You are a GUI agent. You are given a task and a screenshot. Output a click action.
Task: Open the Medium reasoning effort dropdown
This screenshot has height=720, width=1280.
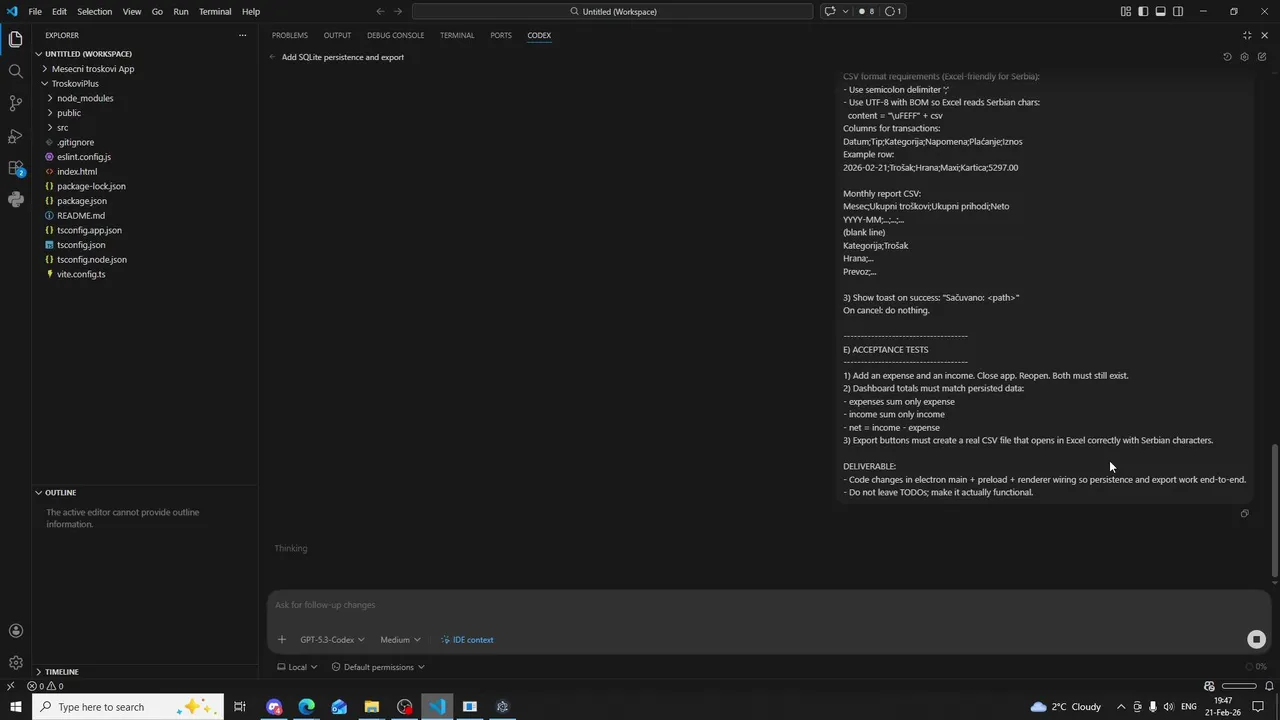coord(400,640)
